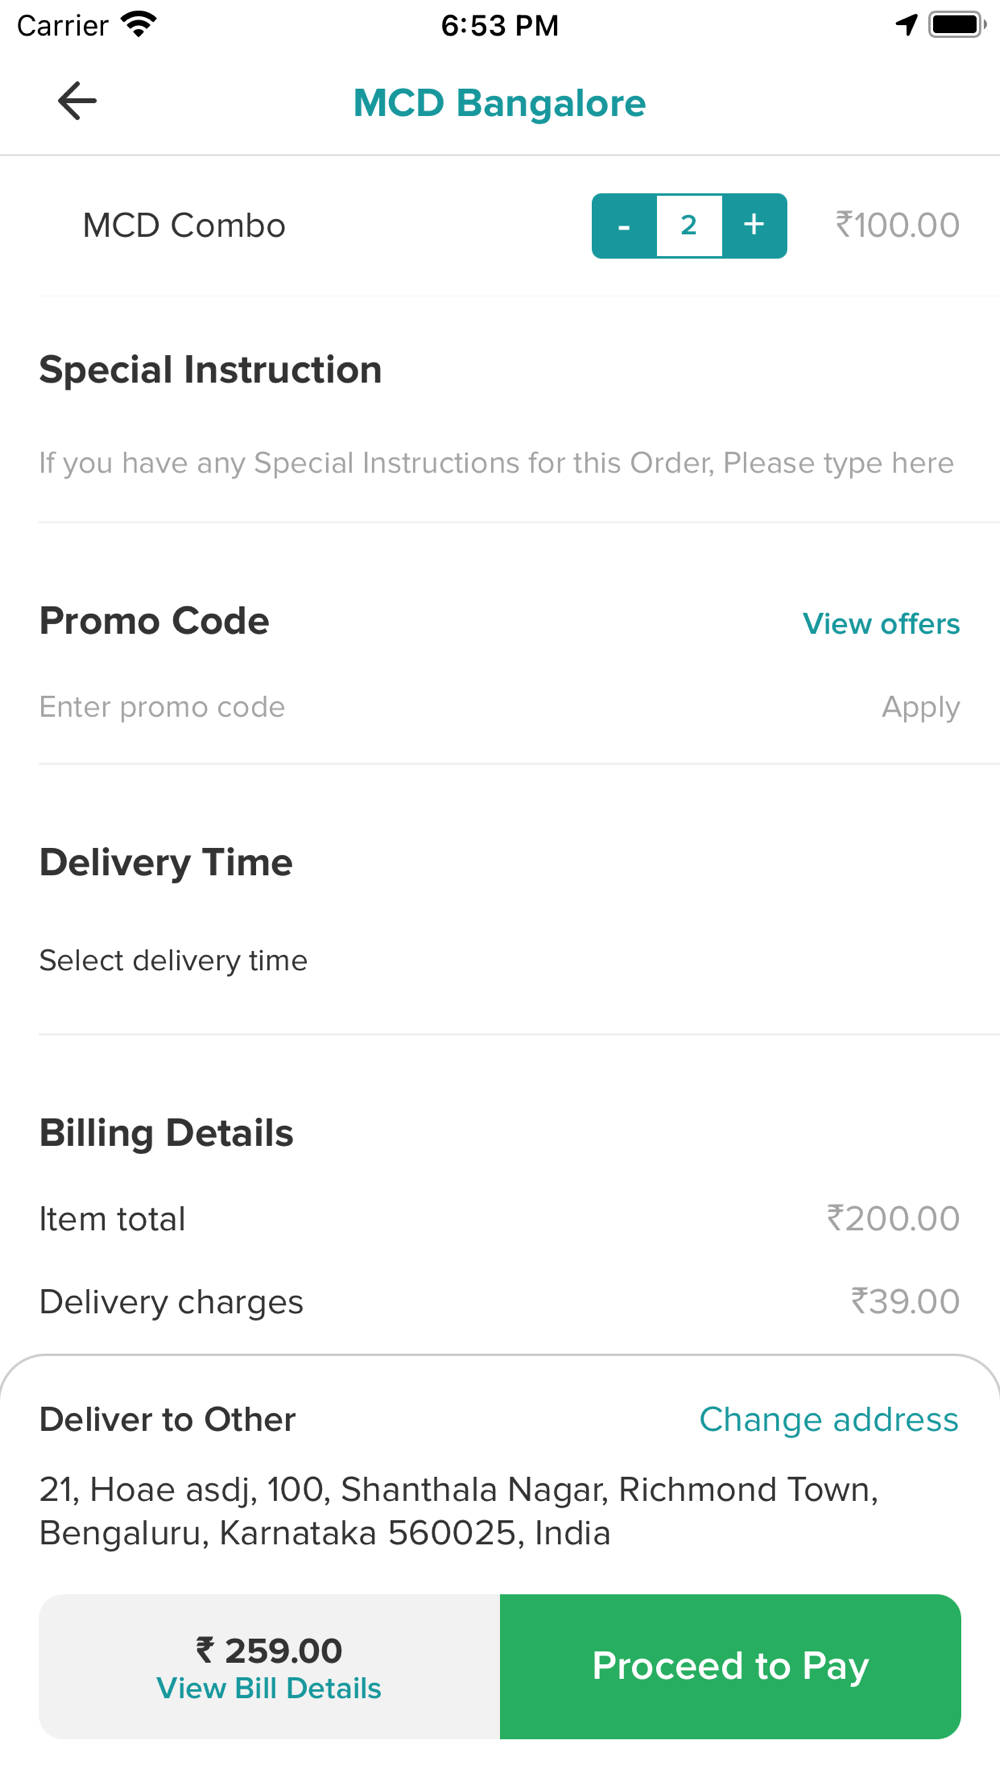Tap the Wi-Fi status icon
Image resolution: width=1000 pixels, height=1778 pixels.
coord(139,24)
